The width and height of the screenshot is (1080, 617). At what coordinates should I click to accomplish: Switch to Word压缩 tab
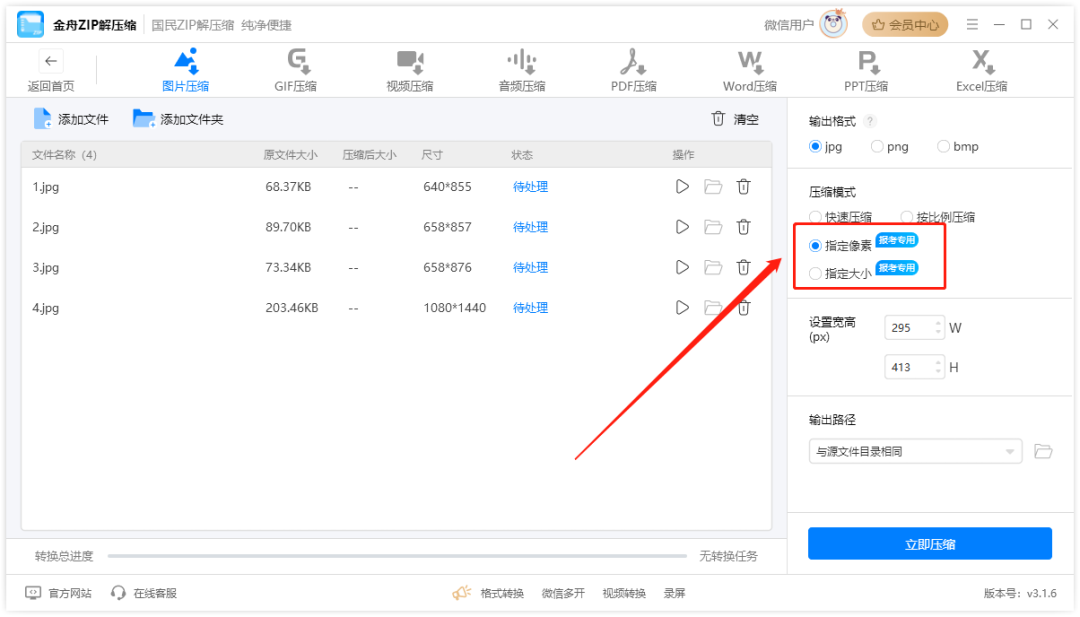[x=749, y=71]
